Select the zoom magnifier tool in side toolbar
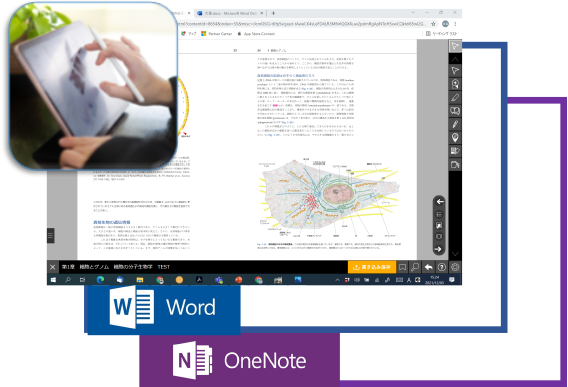 point(455,84)
